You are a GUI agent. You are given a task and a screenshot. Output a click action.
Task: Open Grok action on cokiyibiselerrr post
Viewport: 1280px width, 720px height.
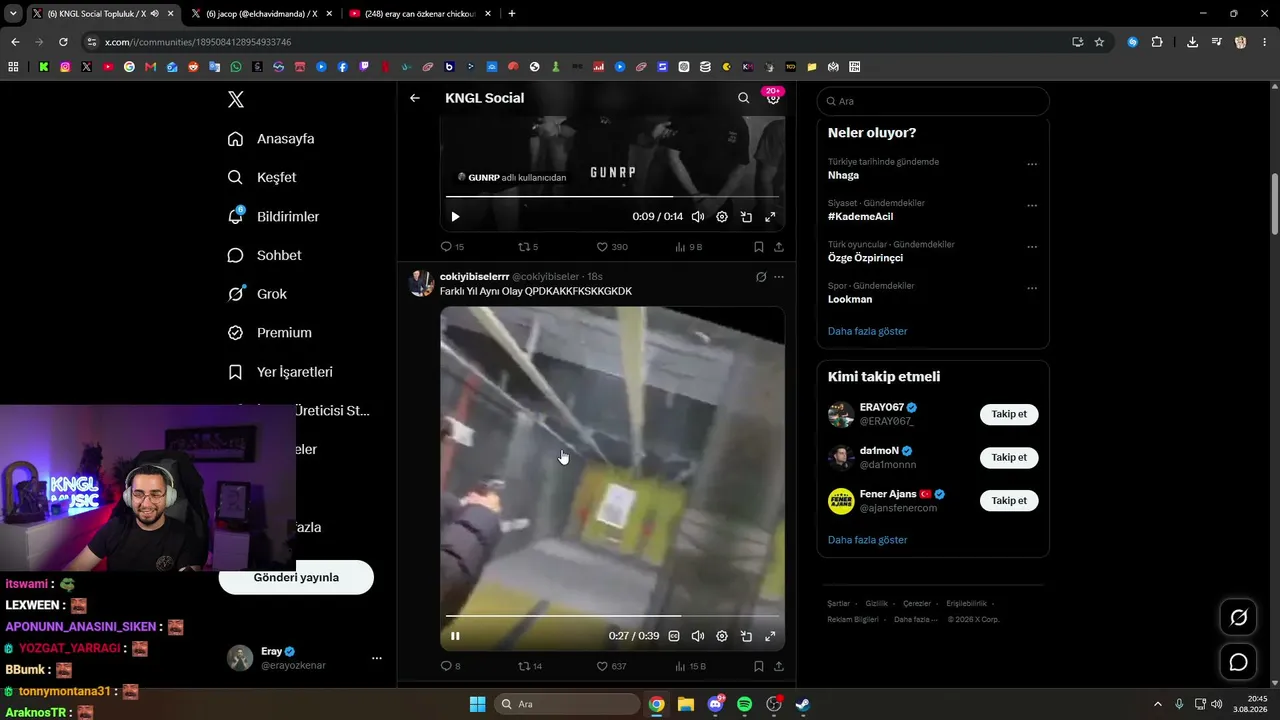761,277
